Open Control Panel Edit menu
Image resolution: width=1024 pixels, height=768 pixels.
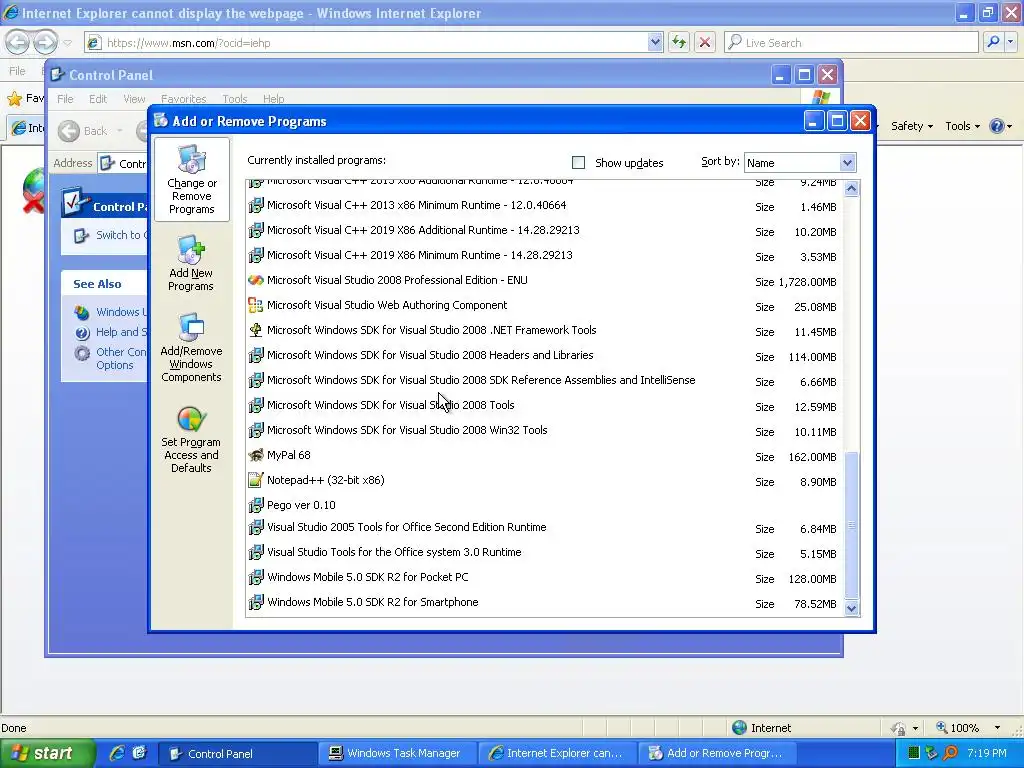(98, 99)
